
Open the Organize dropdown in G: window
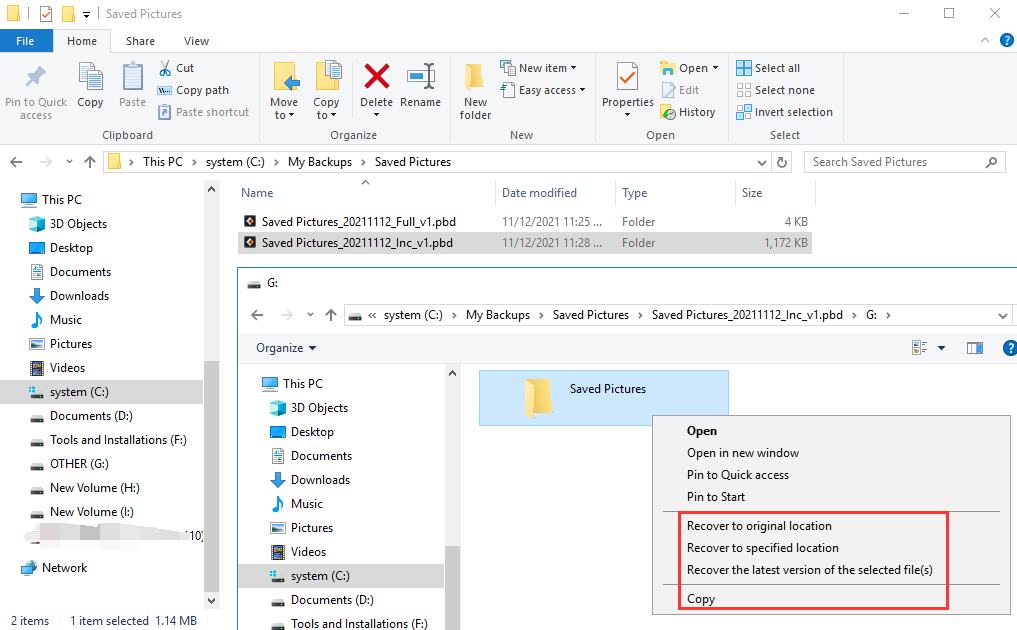click(x=286, y=348)
